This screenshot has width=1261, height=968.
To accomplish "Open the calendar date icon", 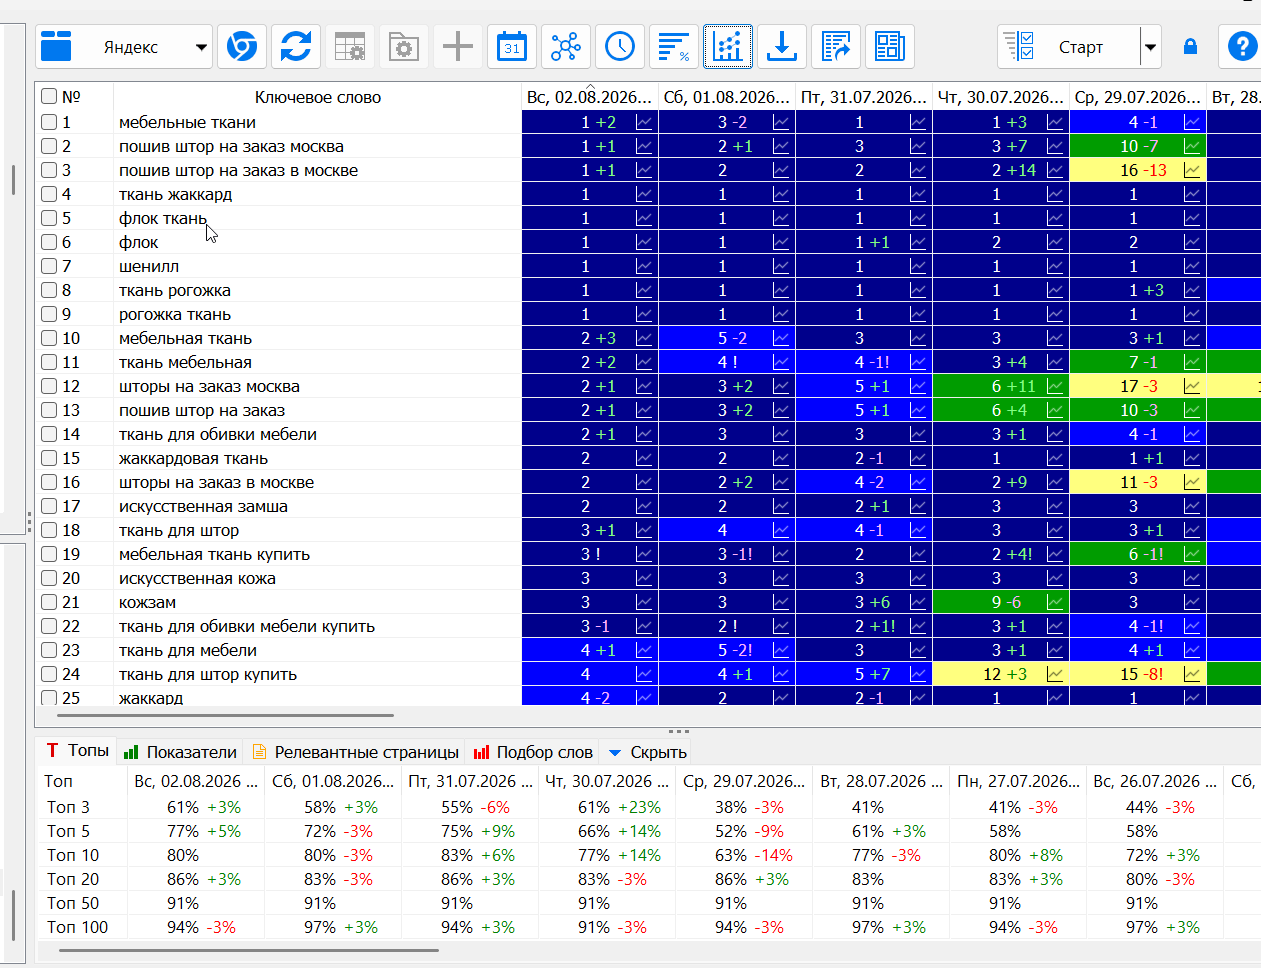I will coord(512,46).
